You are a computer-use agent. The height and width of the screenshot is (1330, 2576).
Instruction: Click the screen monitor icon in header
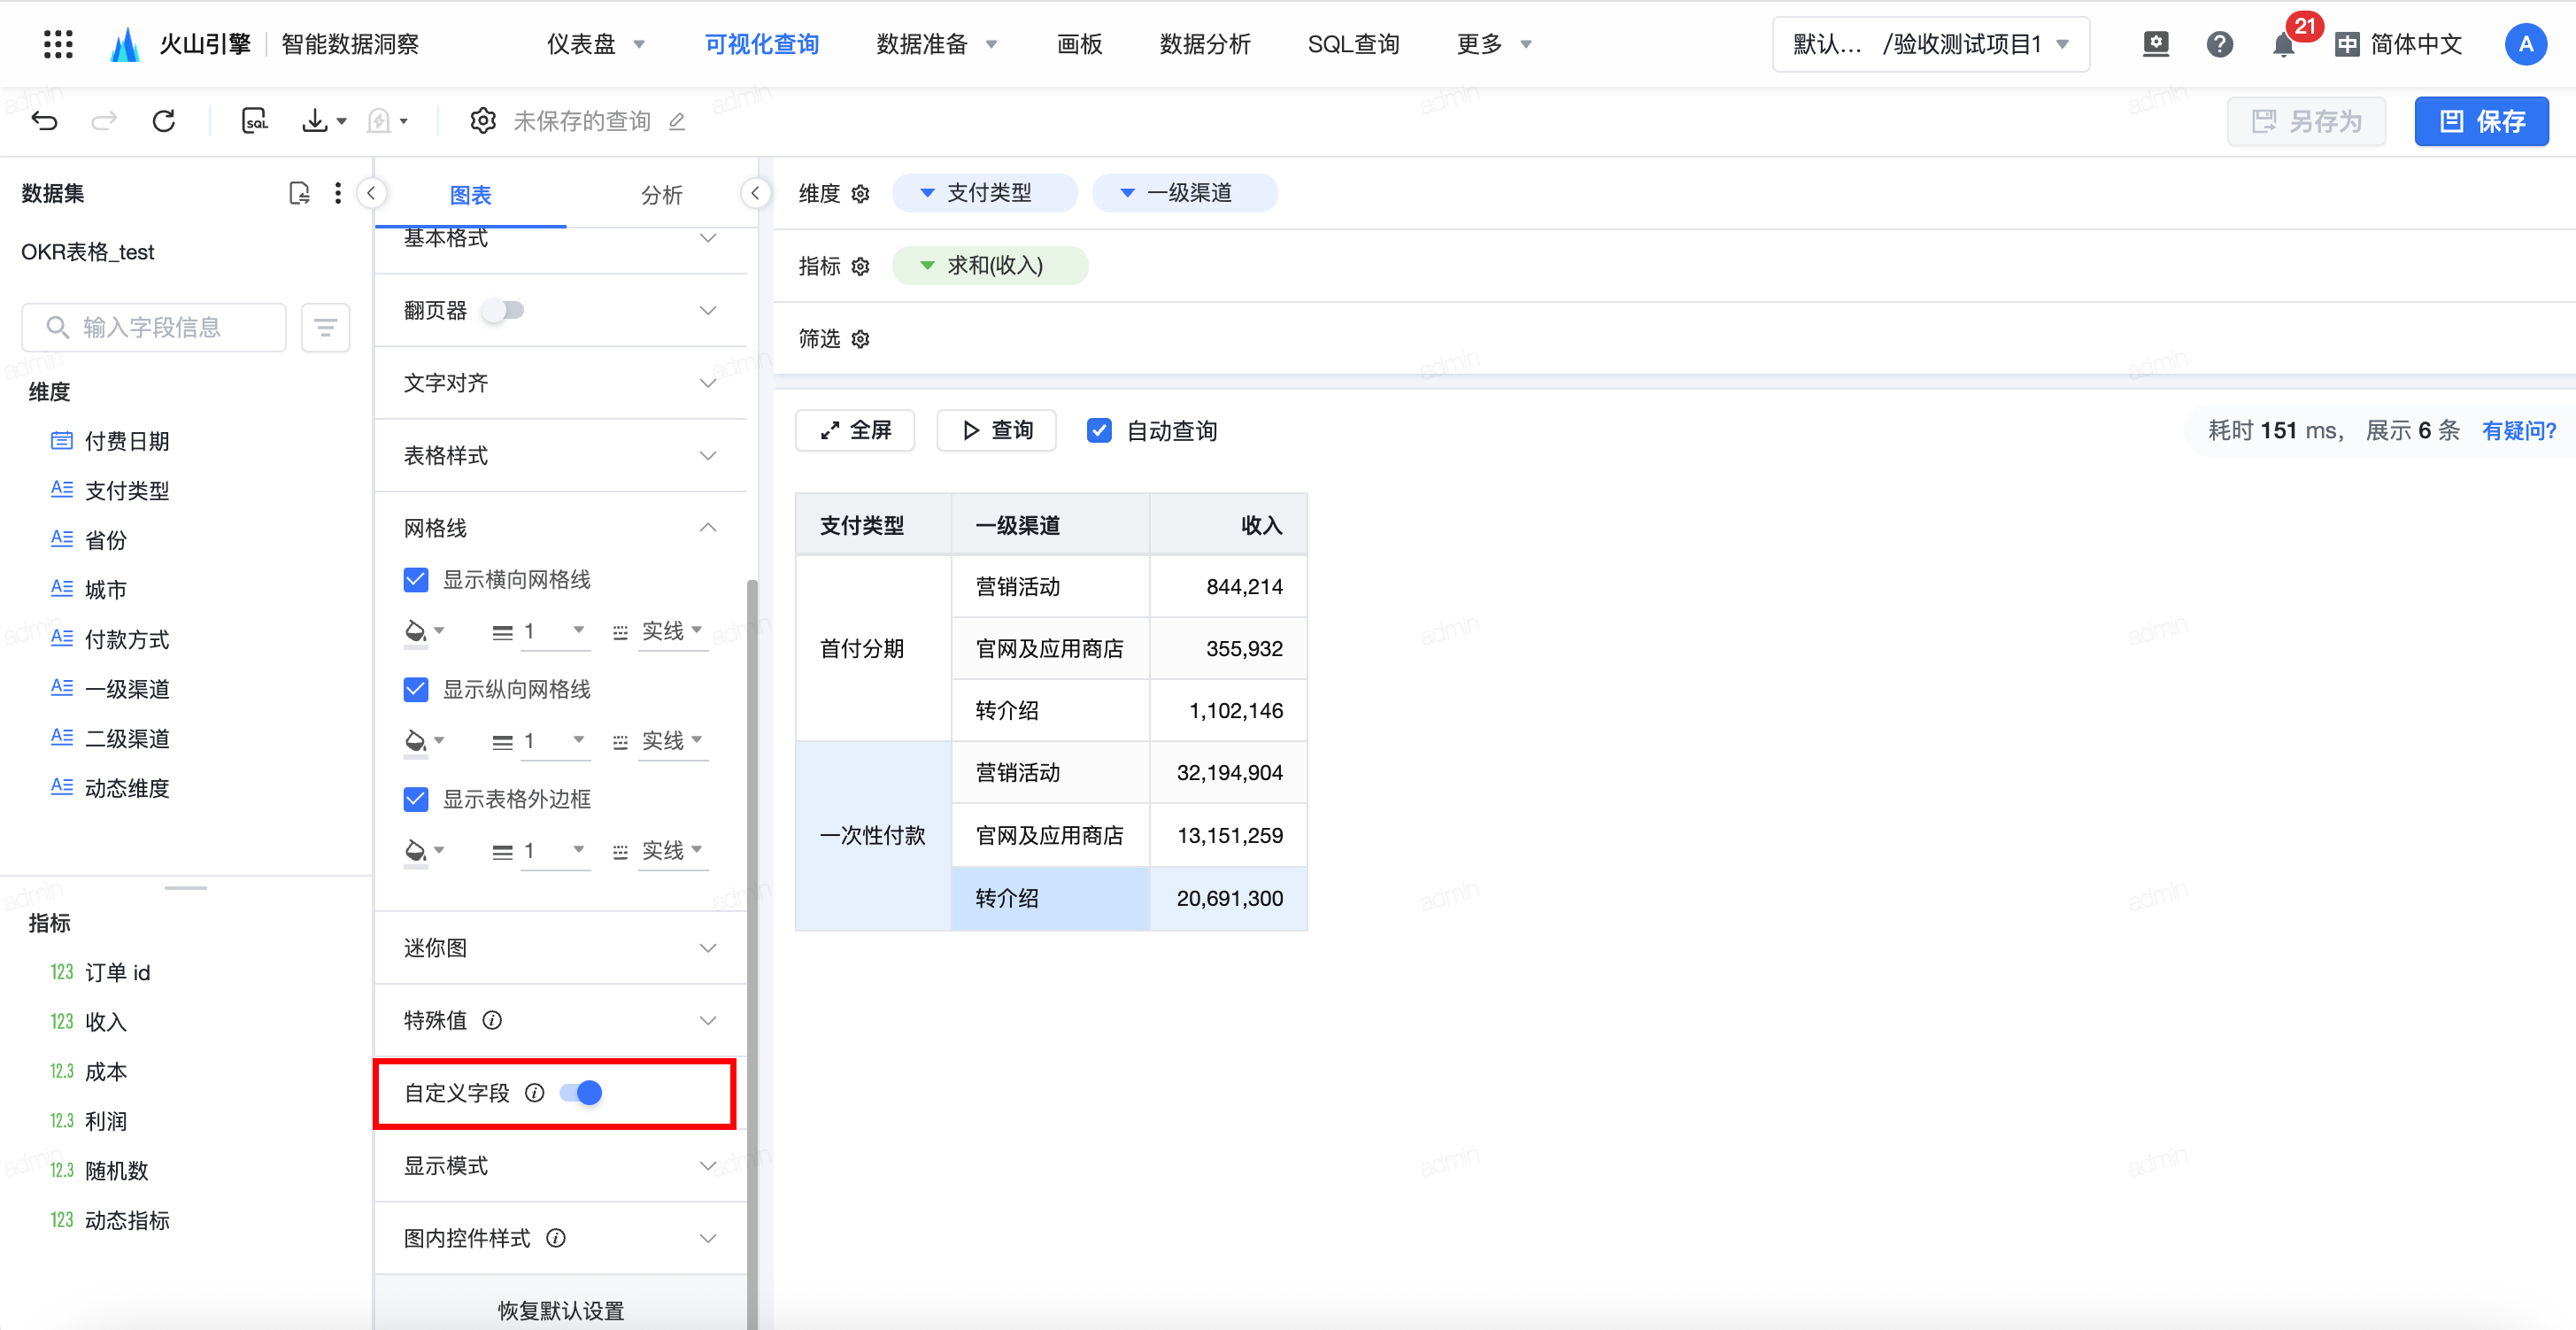pyautogui.click(x=2155, y=44)
